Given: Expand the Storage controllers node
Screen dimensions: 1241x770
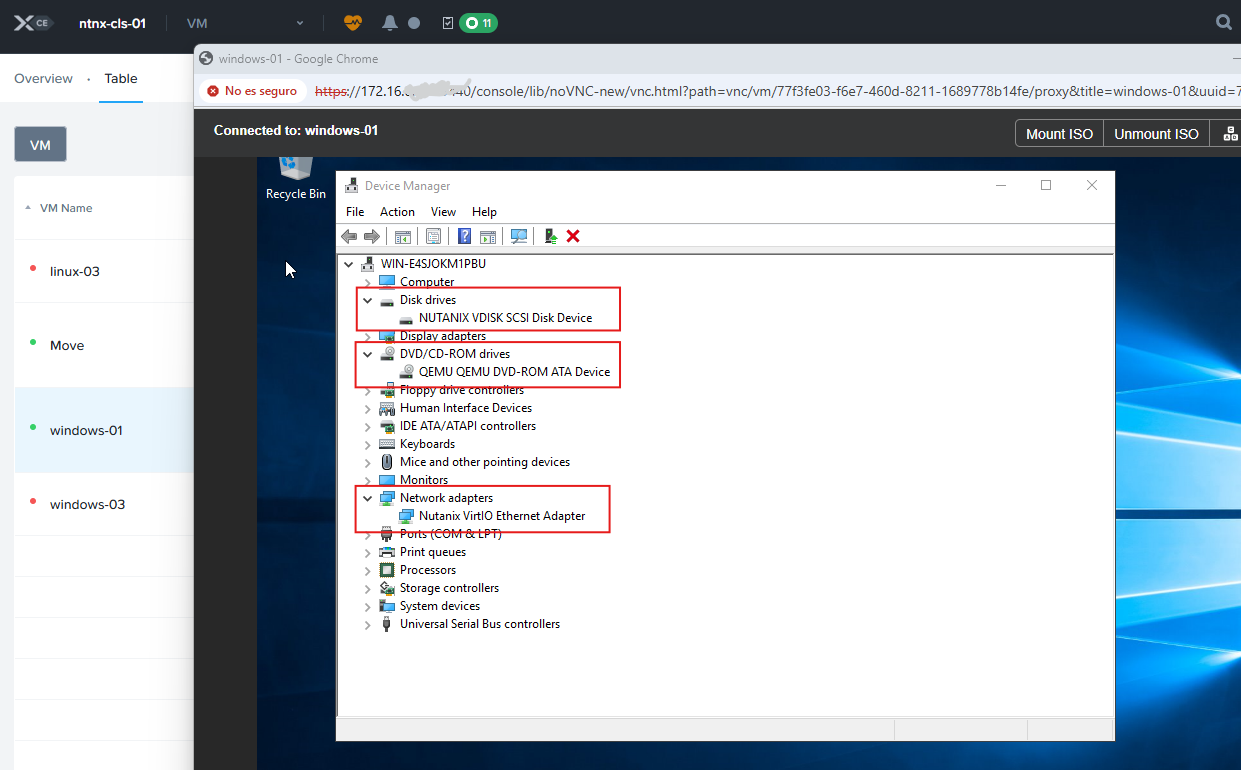Looking at the screenshot, I should pyautogui.click(x=367, y=588).
